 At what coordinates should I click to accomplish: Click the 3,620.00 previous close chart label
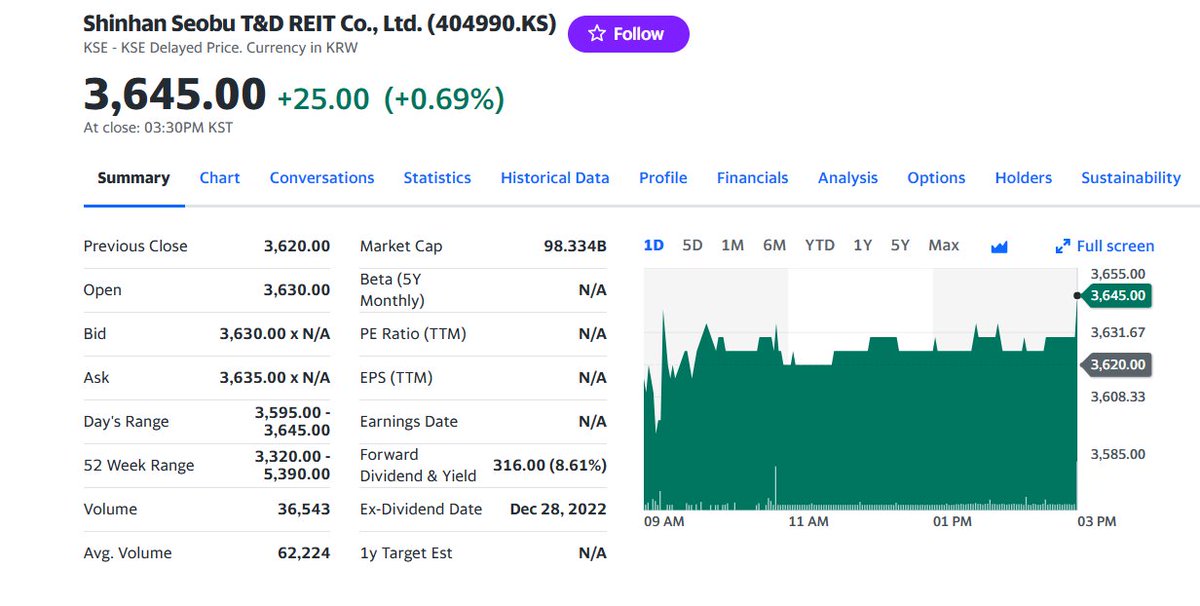1117,365
